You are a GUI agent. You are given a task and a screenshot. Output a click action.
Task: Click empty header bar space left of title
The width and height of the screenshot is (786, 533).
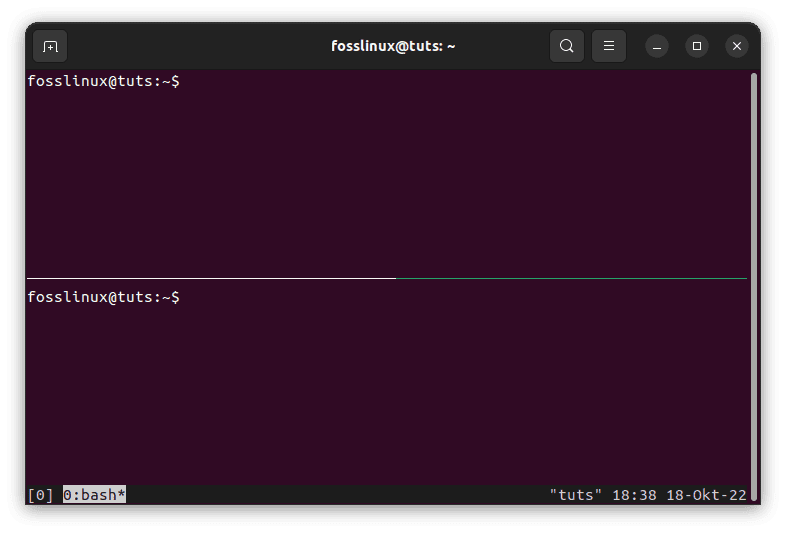[200, 46]
